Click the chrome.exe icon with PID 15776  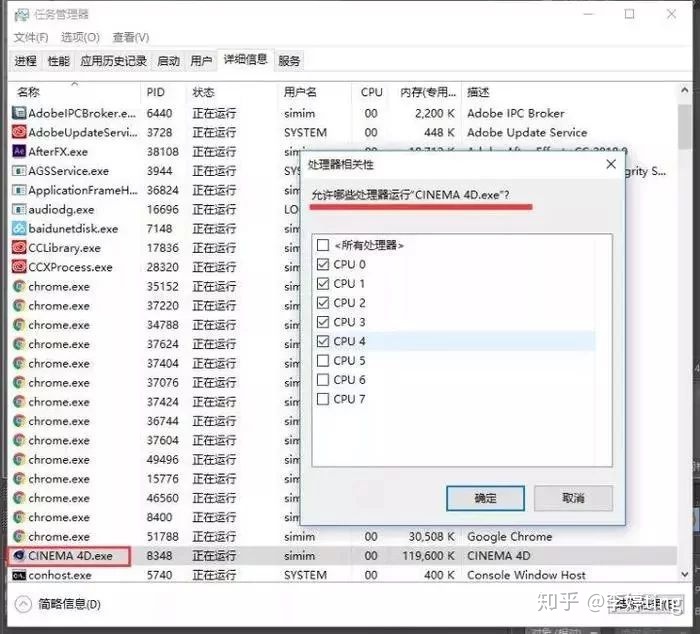click(19, 479)
